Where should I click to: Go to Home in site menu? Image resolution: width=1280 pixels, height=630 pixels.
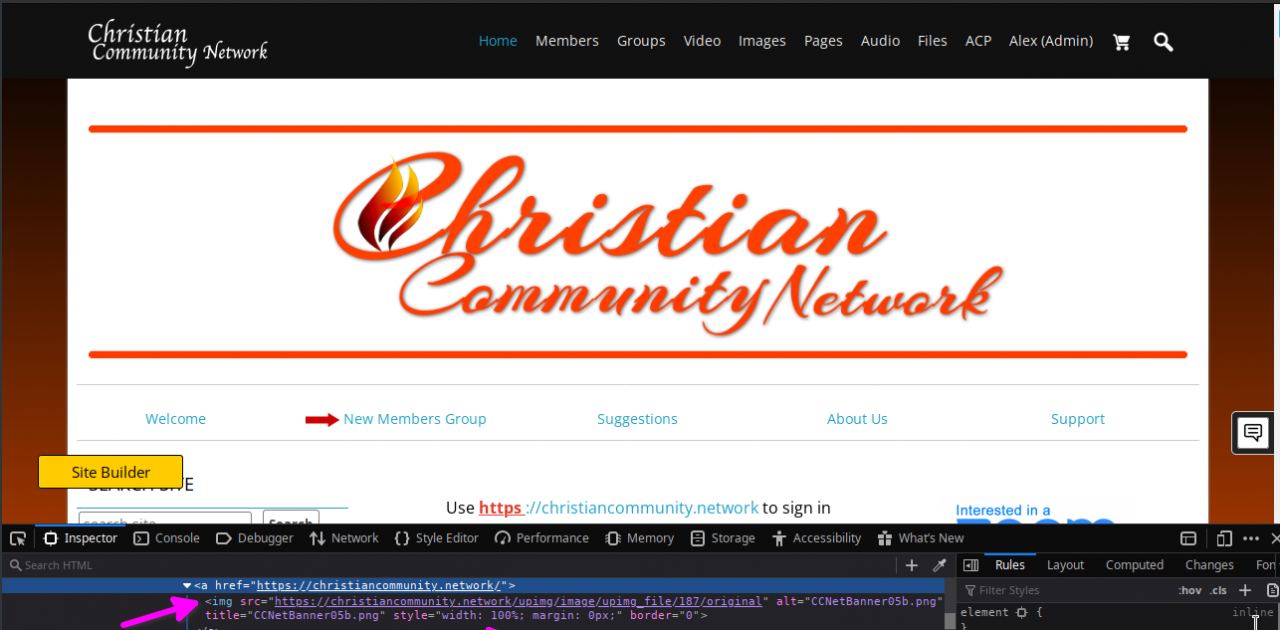coord(498,41)
